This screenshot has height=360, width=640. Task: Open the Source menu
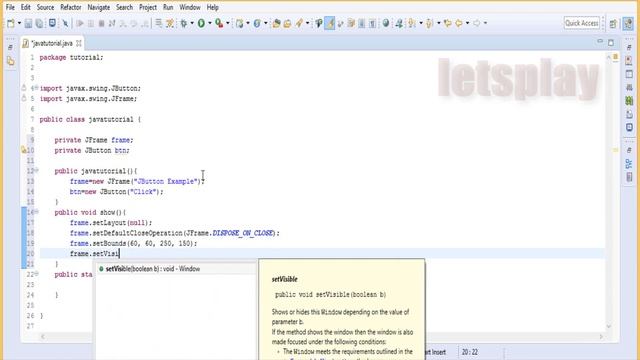(45, 7)
